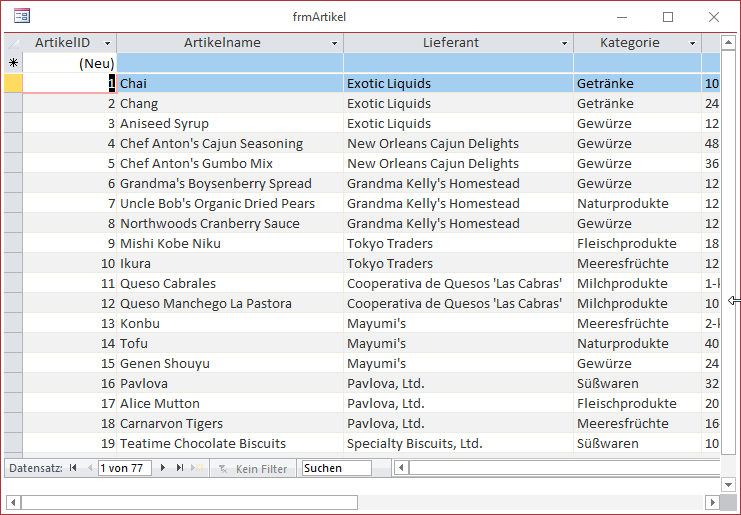Select the Chang article name cell

(230, 103)
